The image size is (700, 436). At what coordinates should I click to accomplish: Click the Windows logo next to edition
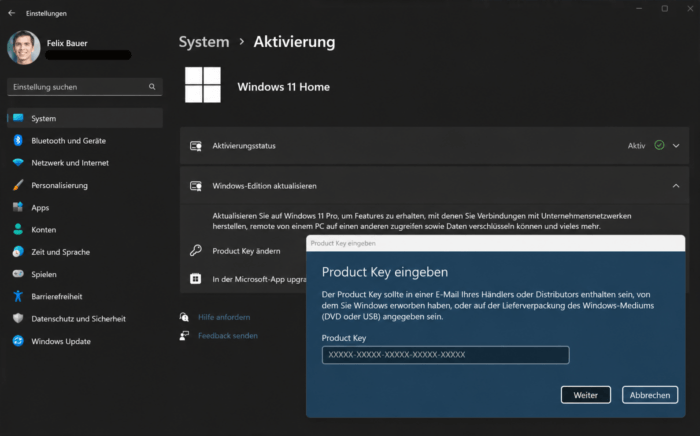point(203,85)
